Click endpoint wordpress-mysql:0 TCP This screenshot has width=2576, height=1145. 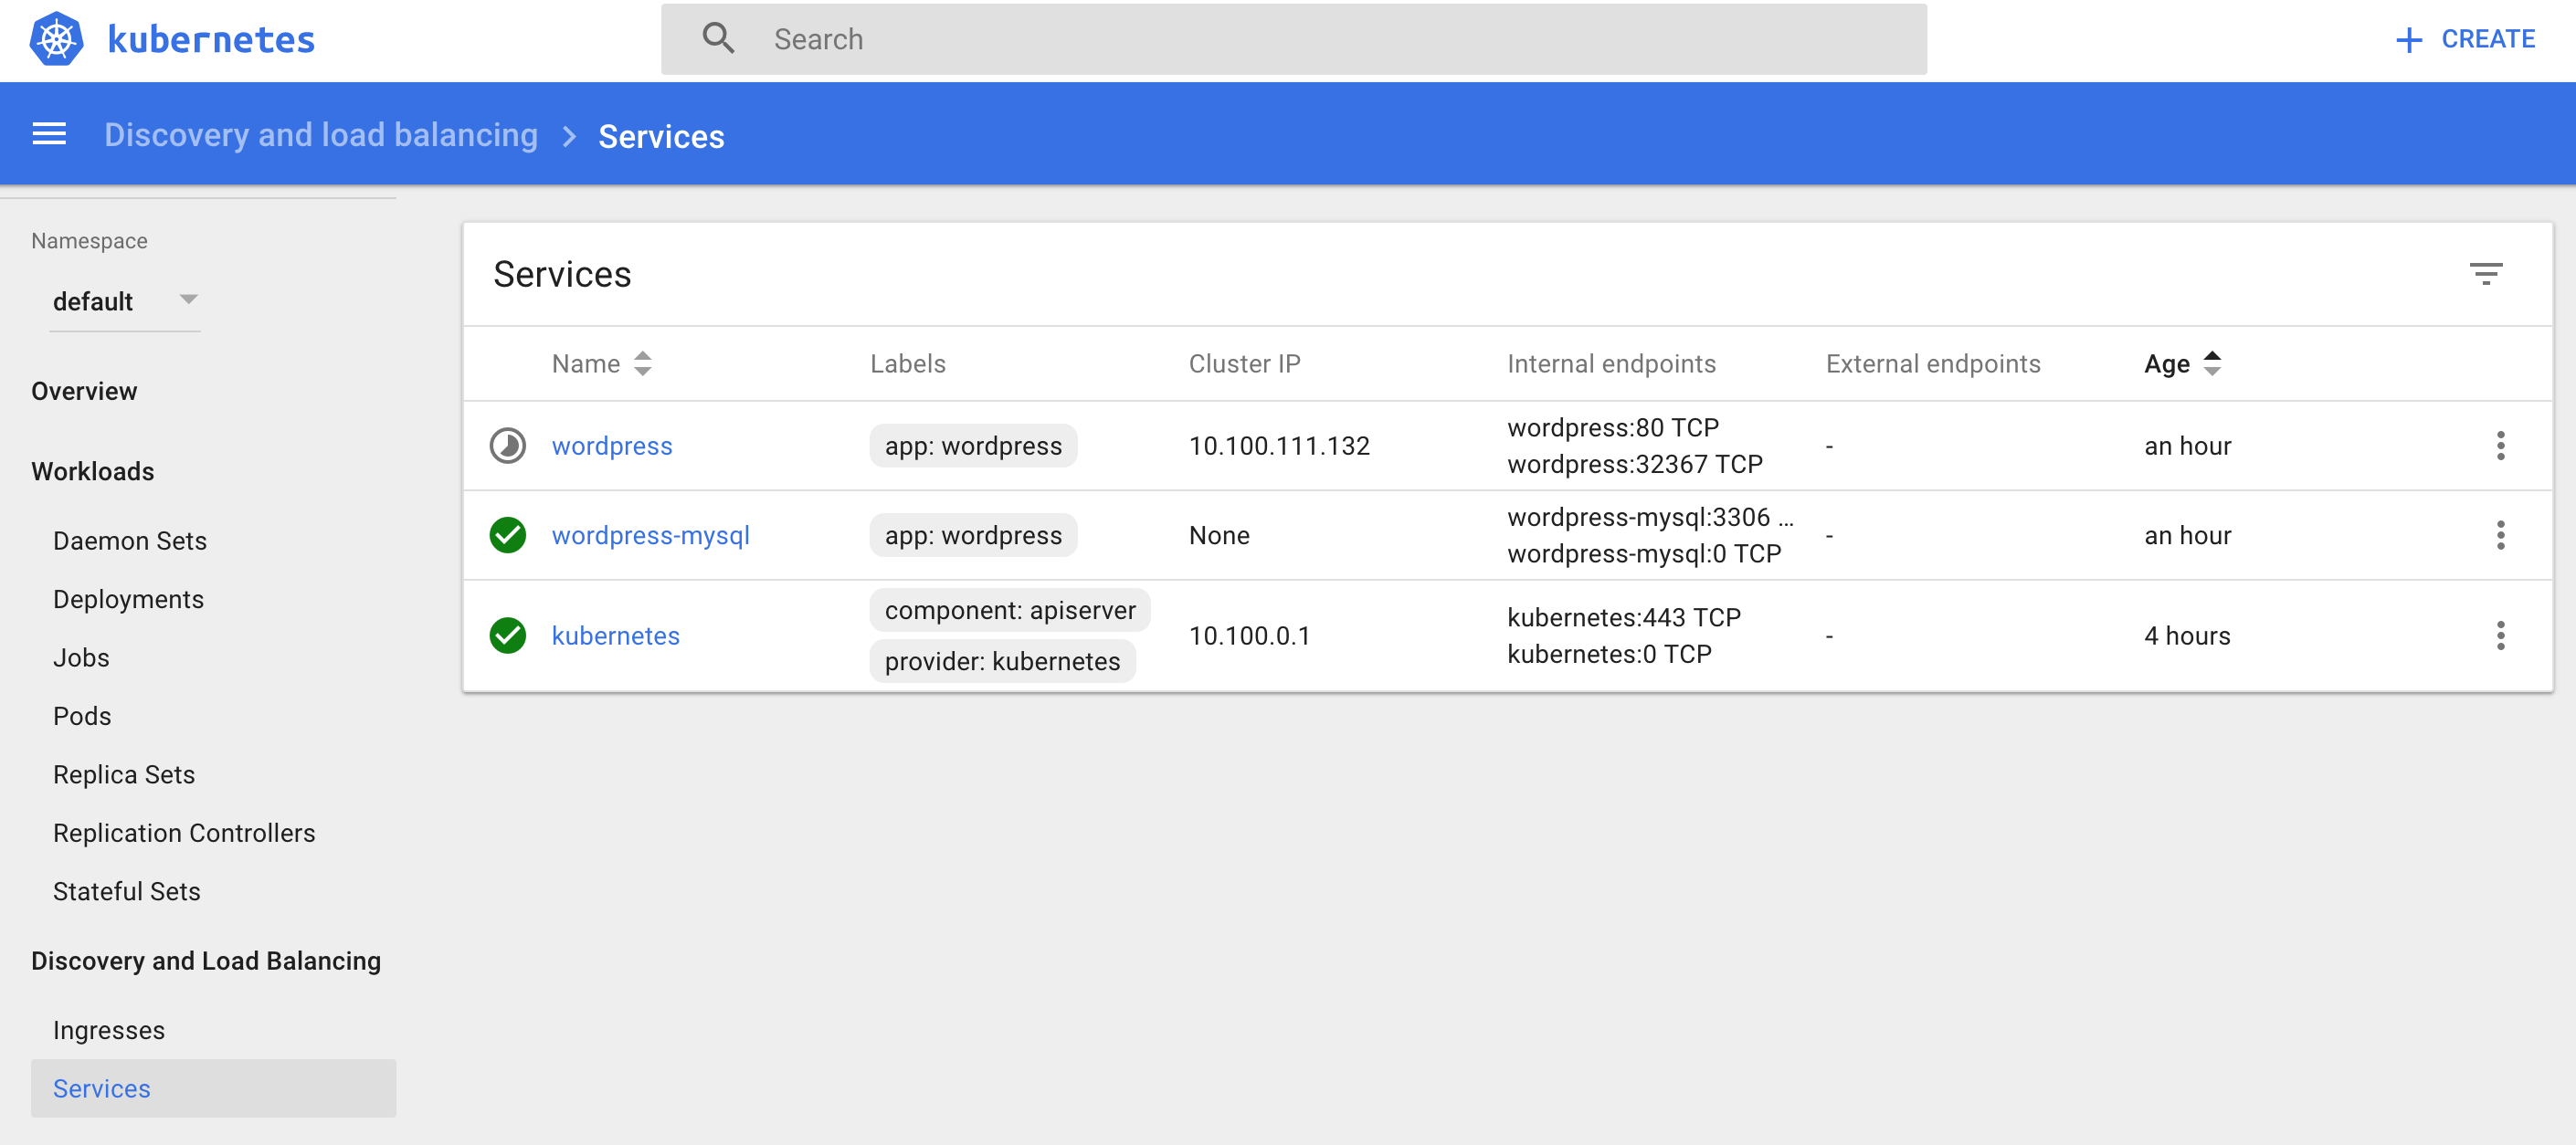pyautogui.click(x=1644, y=553)
